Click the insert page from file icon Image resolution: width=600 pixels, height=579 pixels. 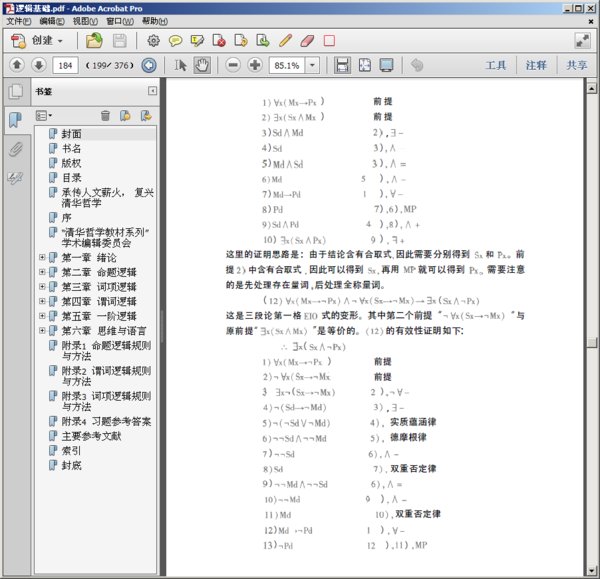click(x=241, y=40)
